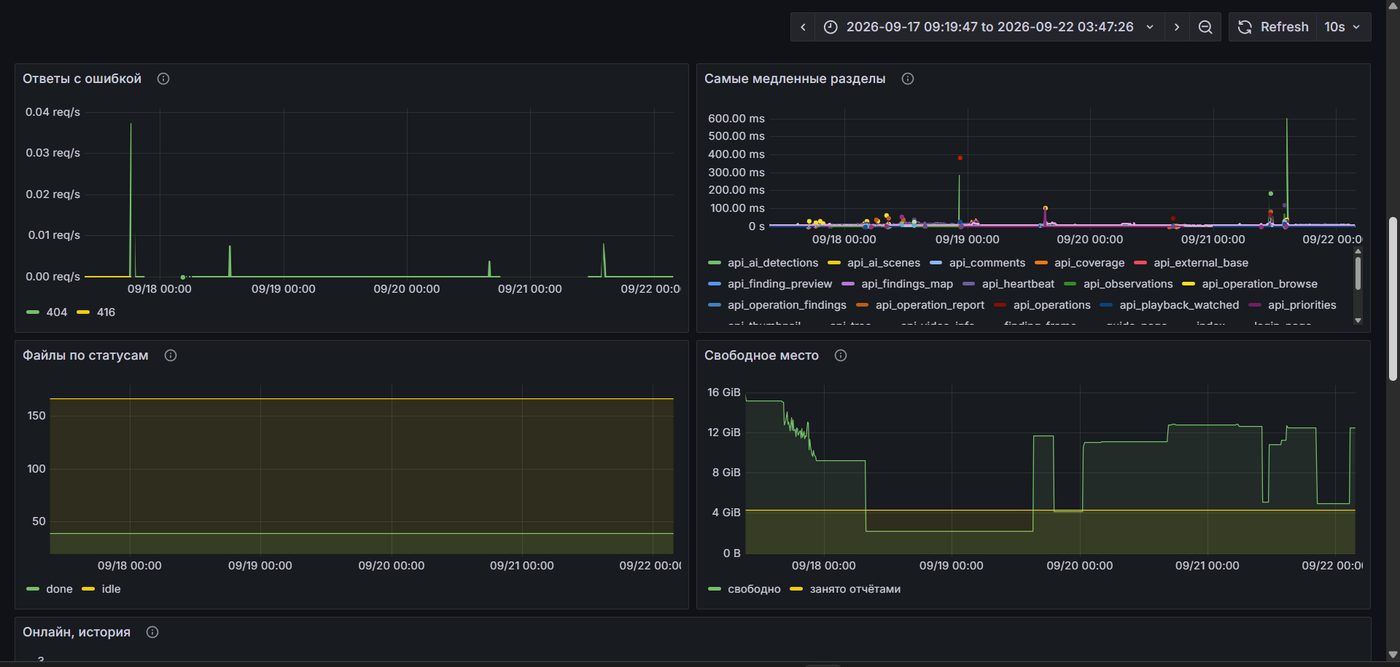1400x667 pixels.
Task: Select api_finding_preview in the legend
Action: pos(780,284)
